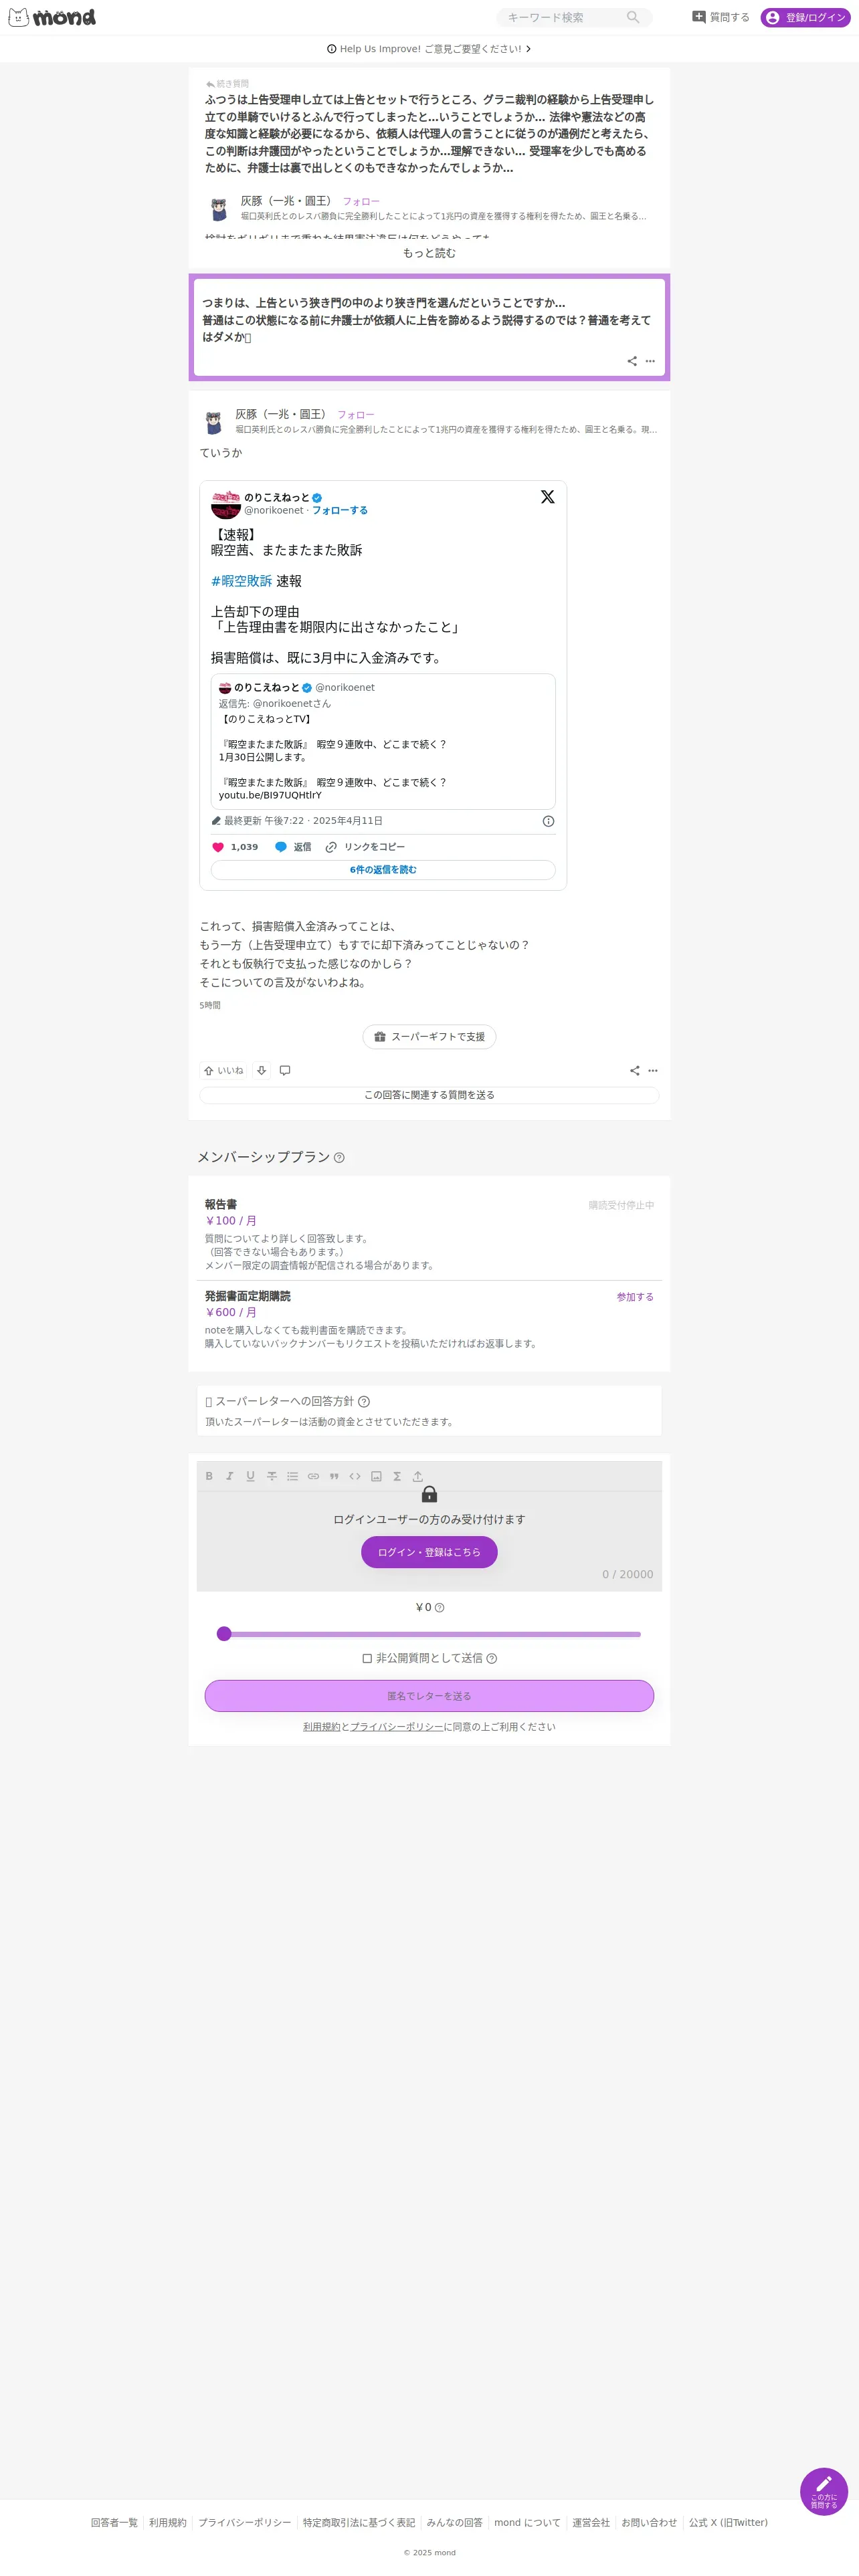Open 登録/ログイン in the header
Viewport: 859px width, 2576px height.
pyautogui.click(x=805, y=17)
